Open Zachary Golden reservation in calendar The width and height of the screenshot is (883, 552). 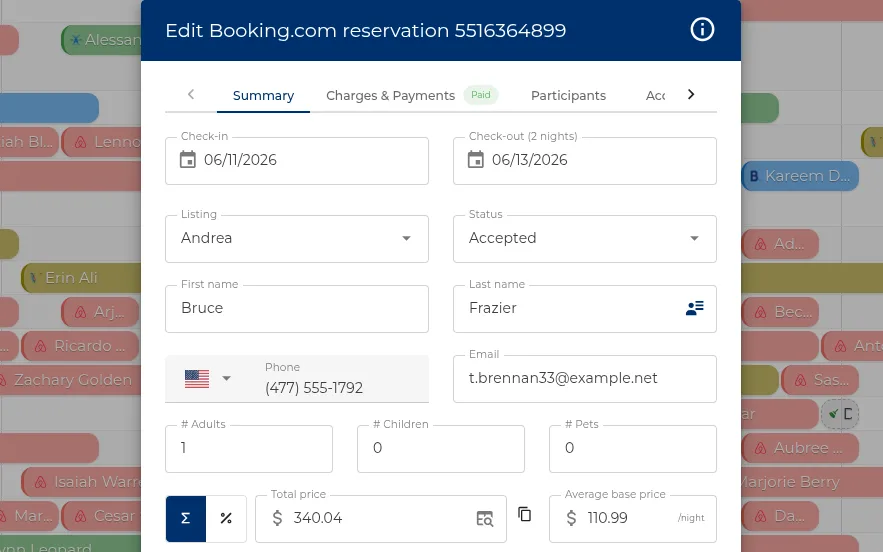[x=70, y=380]
